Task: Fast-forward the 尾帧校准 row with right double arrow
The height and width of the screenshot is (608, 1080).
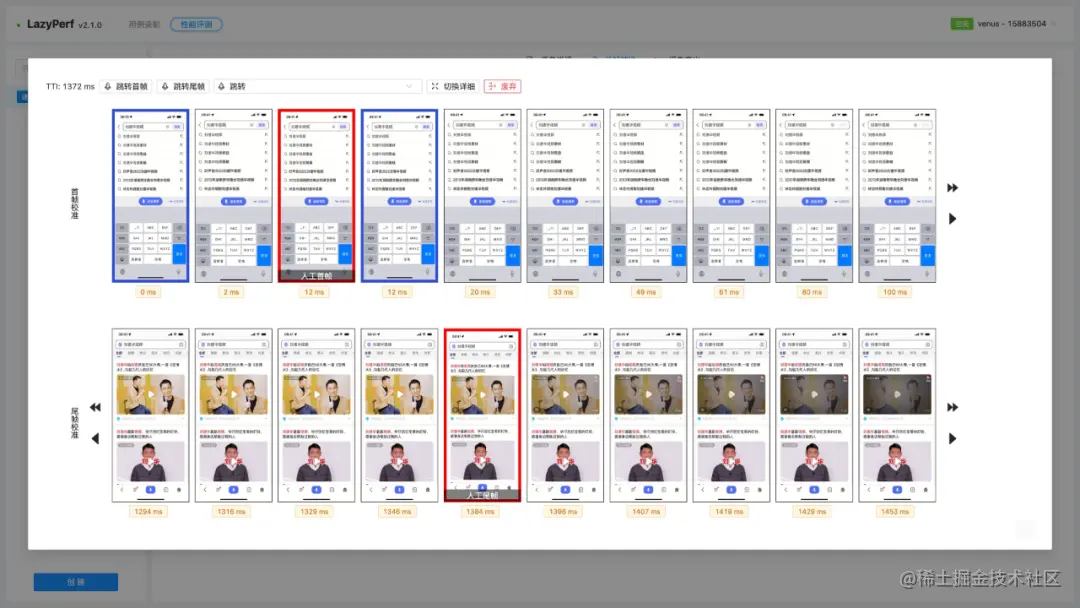Action: tap(953, 407)
